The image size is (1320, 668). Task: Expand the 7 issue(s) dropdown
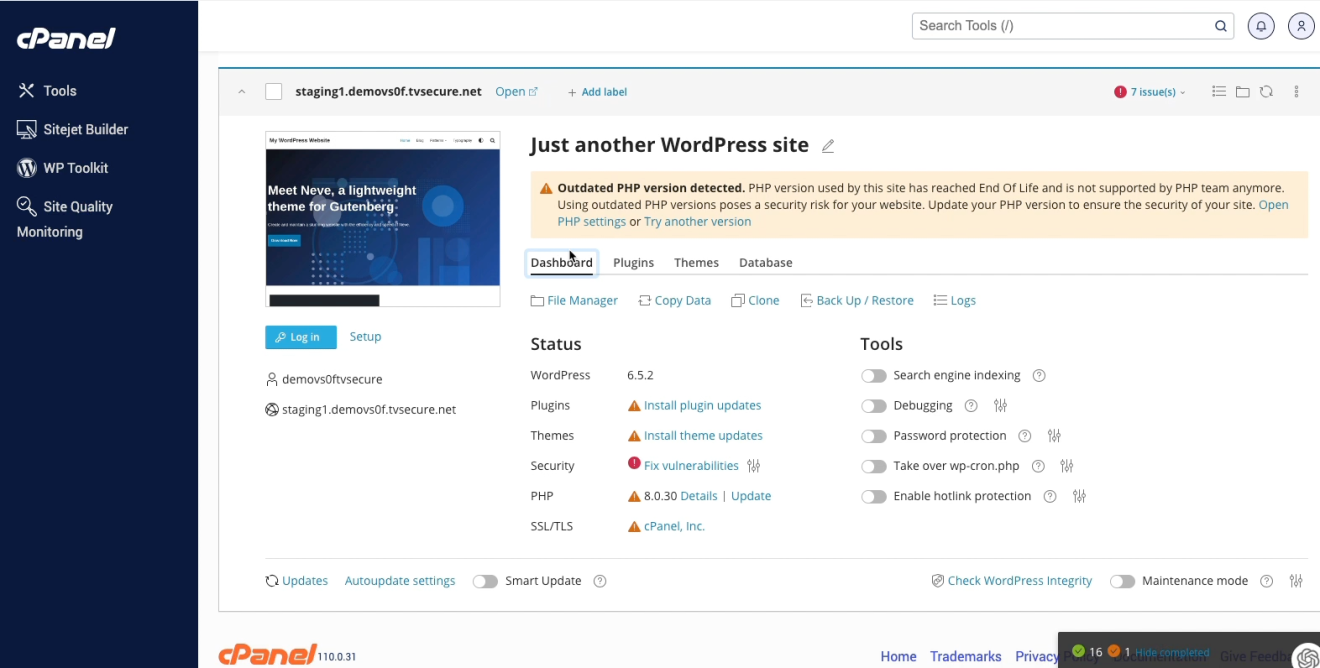[x=1149, y=91]
